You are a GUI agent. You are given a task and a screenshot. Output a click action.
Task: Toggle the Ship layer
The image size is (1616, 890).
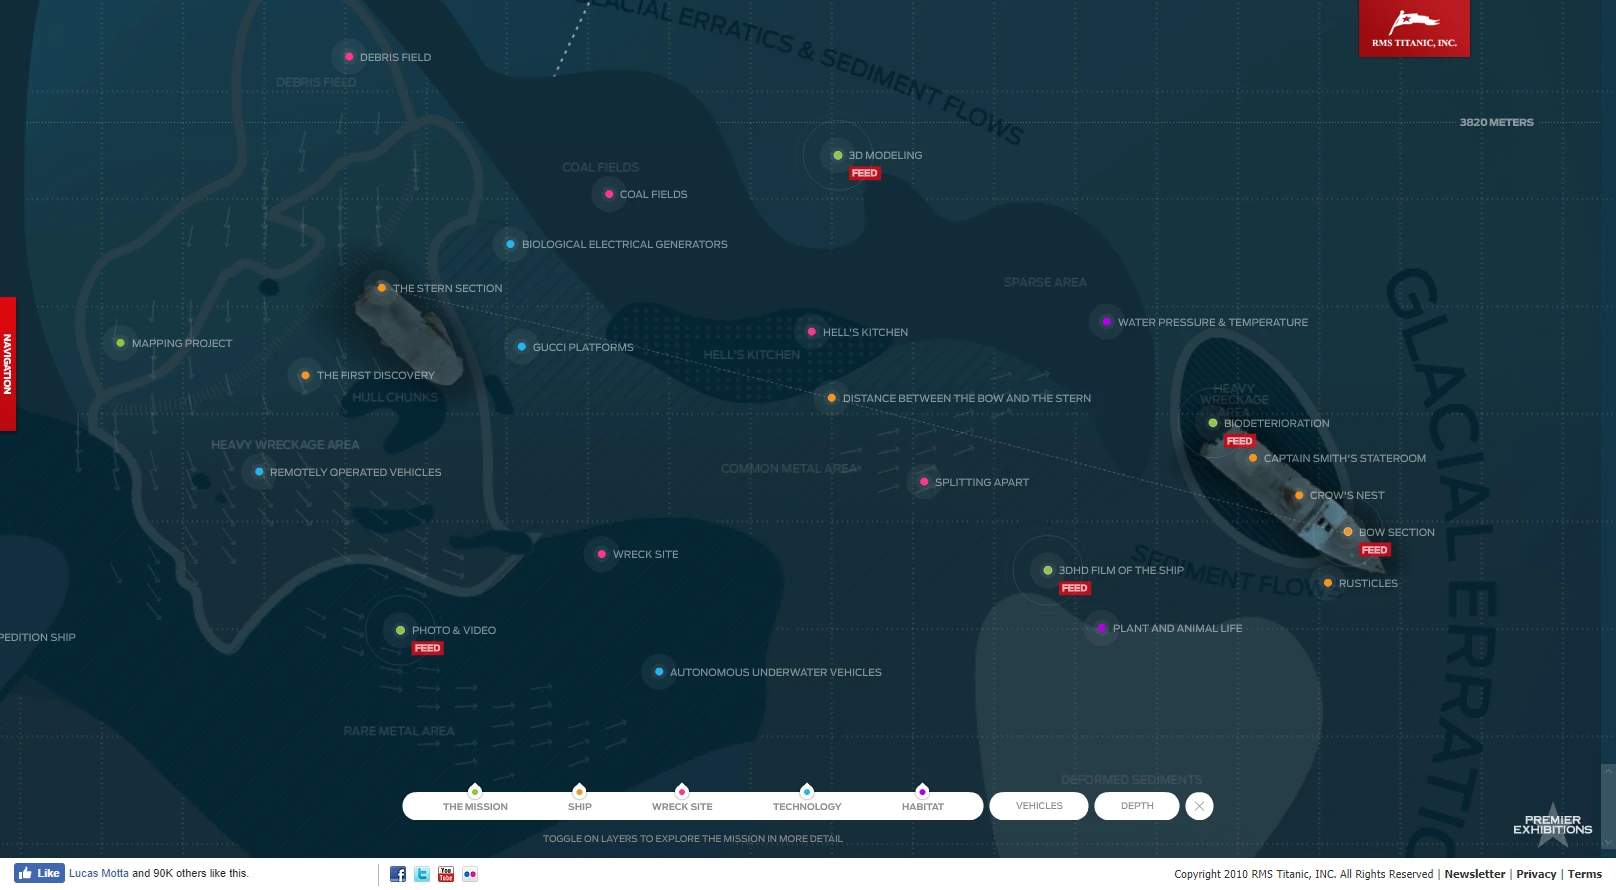580,806
